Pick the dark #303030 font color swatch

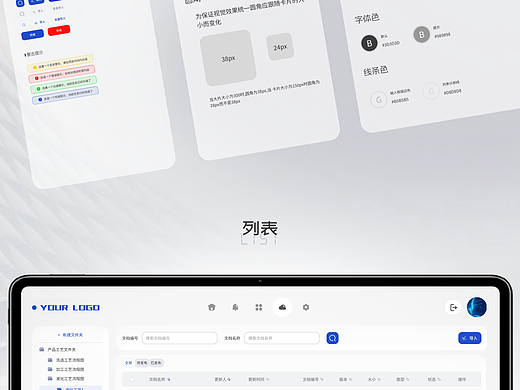point(369,43)
